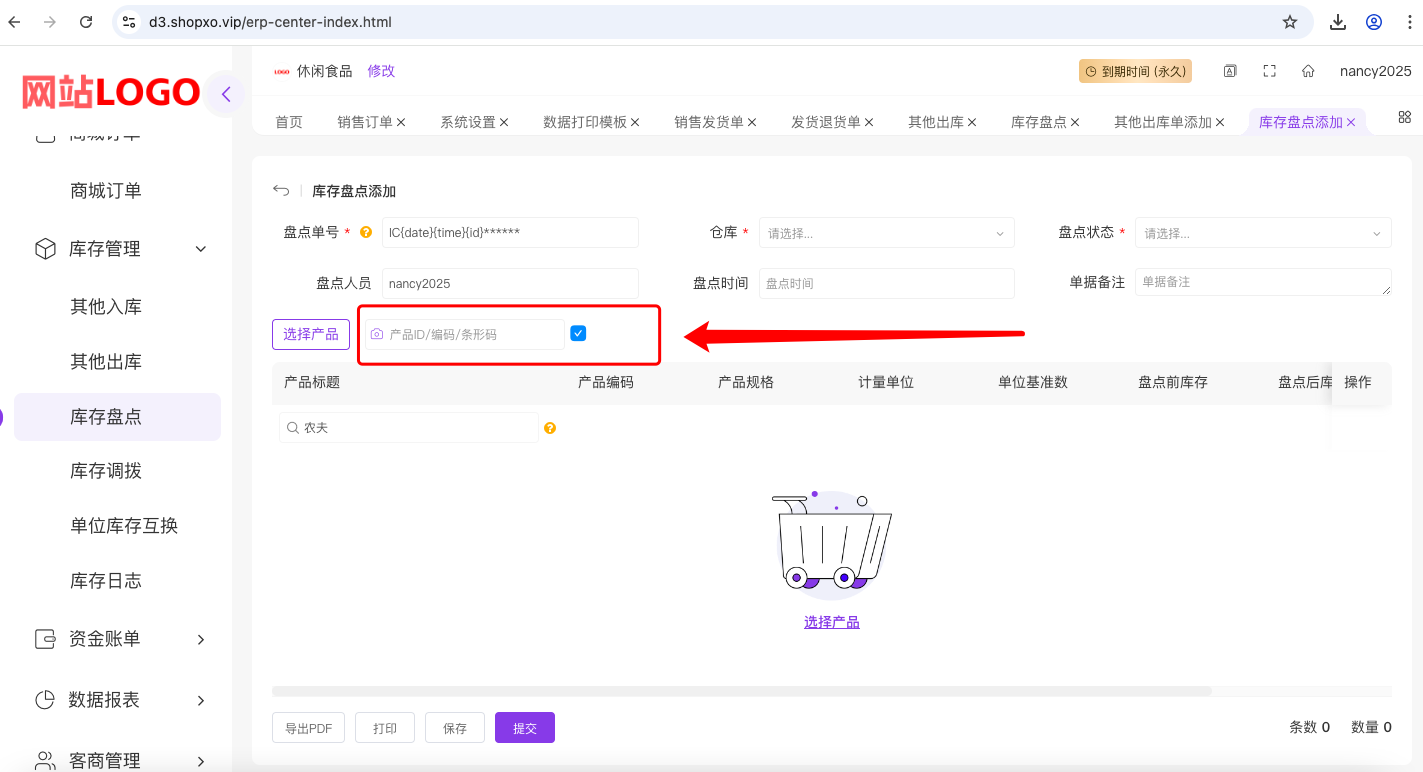Go back in the browser

15,22
